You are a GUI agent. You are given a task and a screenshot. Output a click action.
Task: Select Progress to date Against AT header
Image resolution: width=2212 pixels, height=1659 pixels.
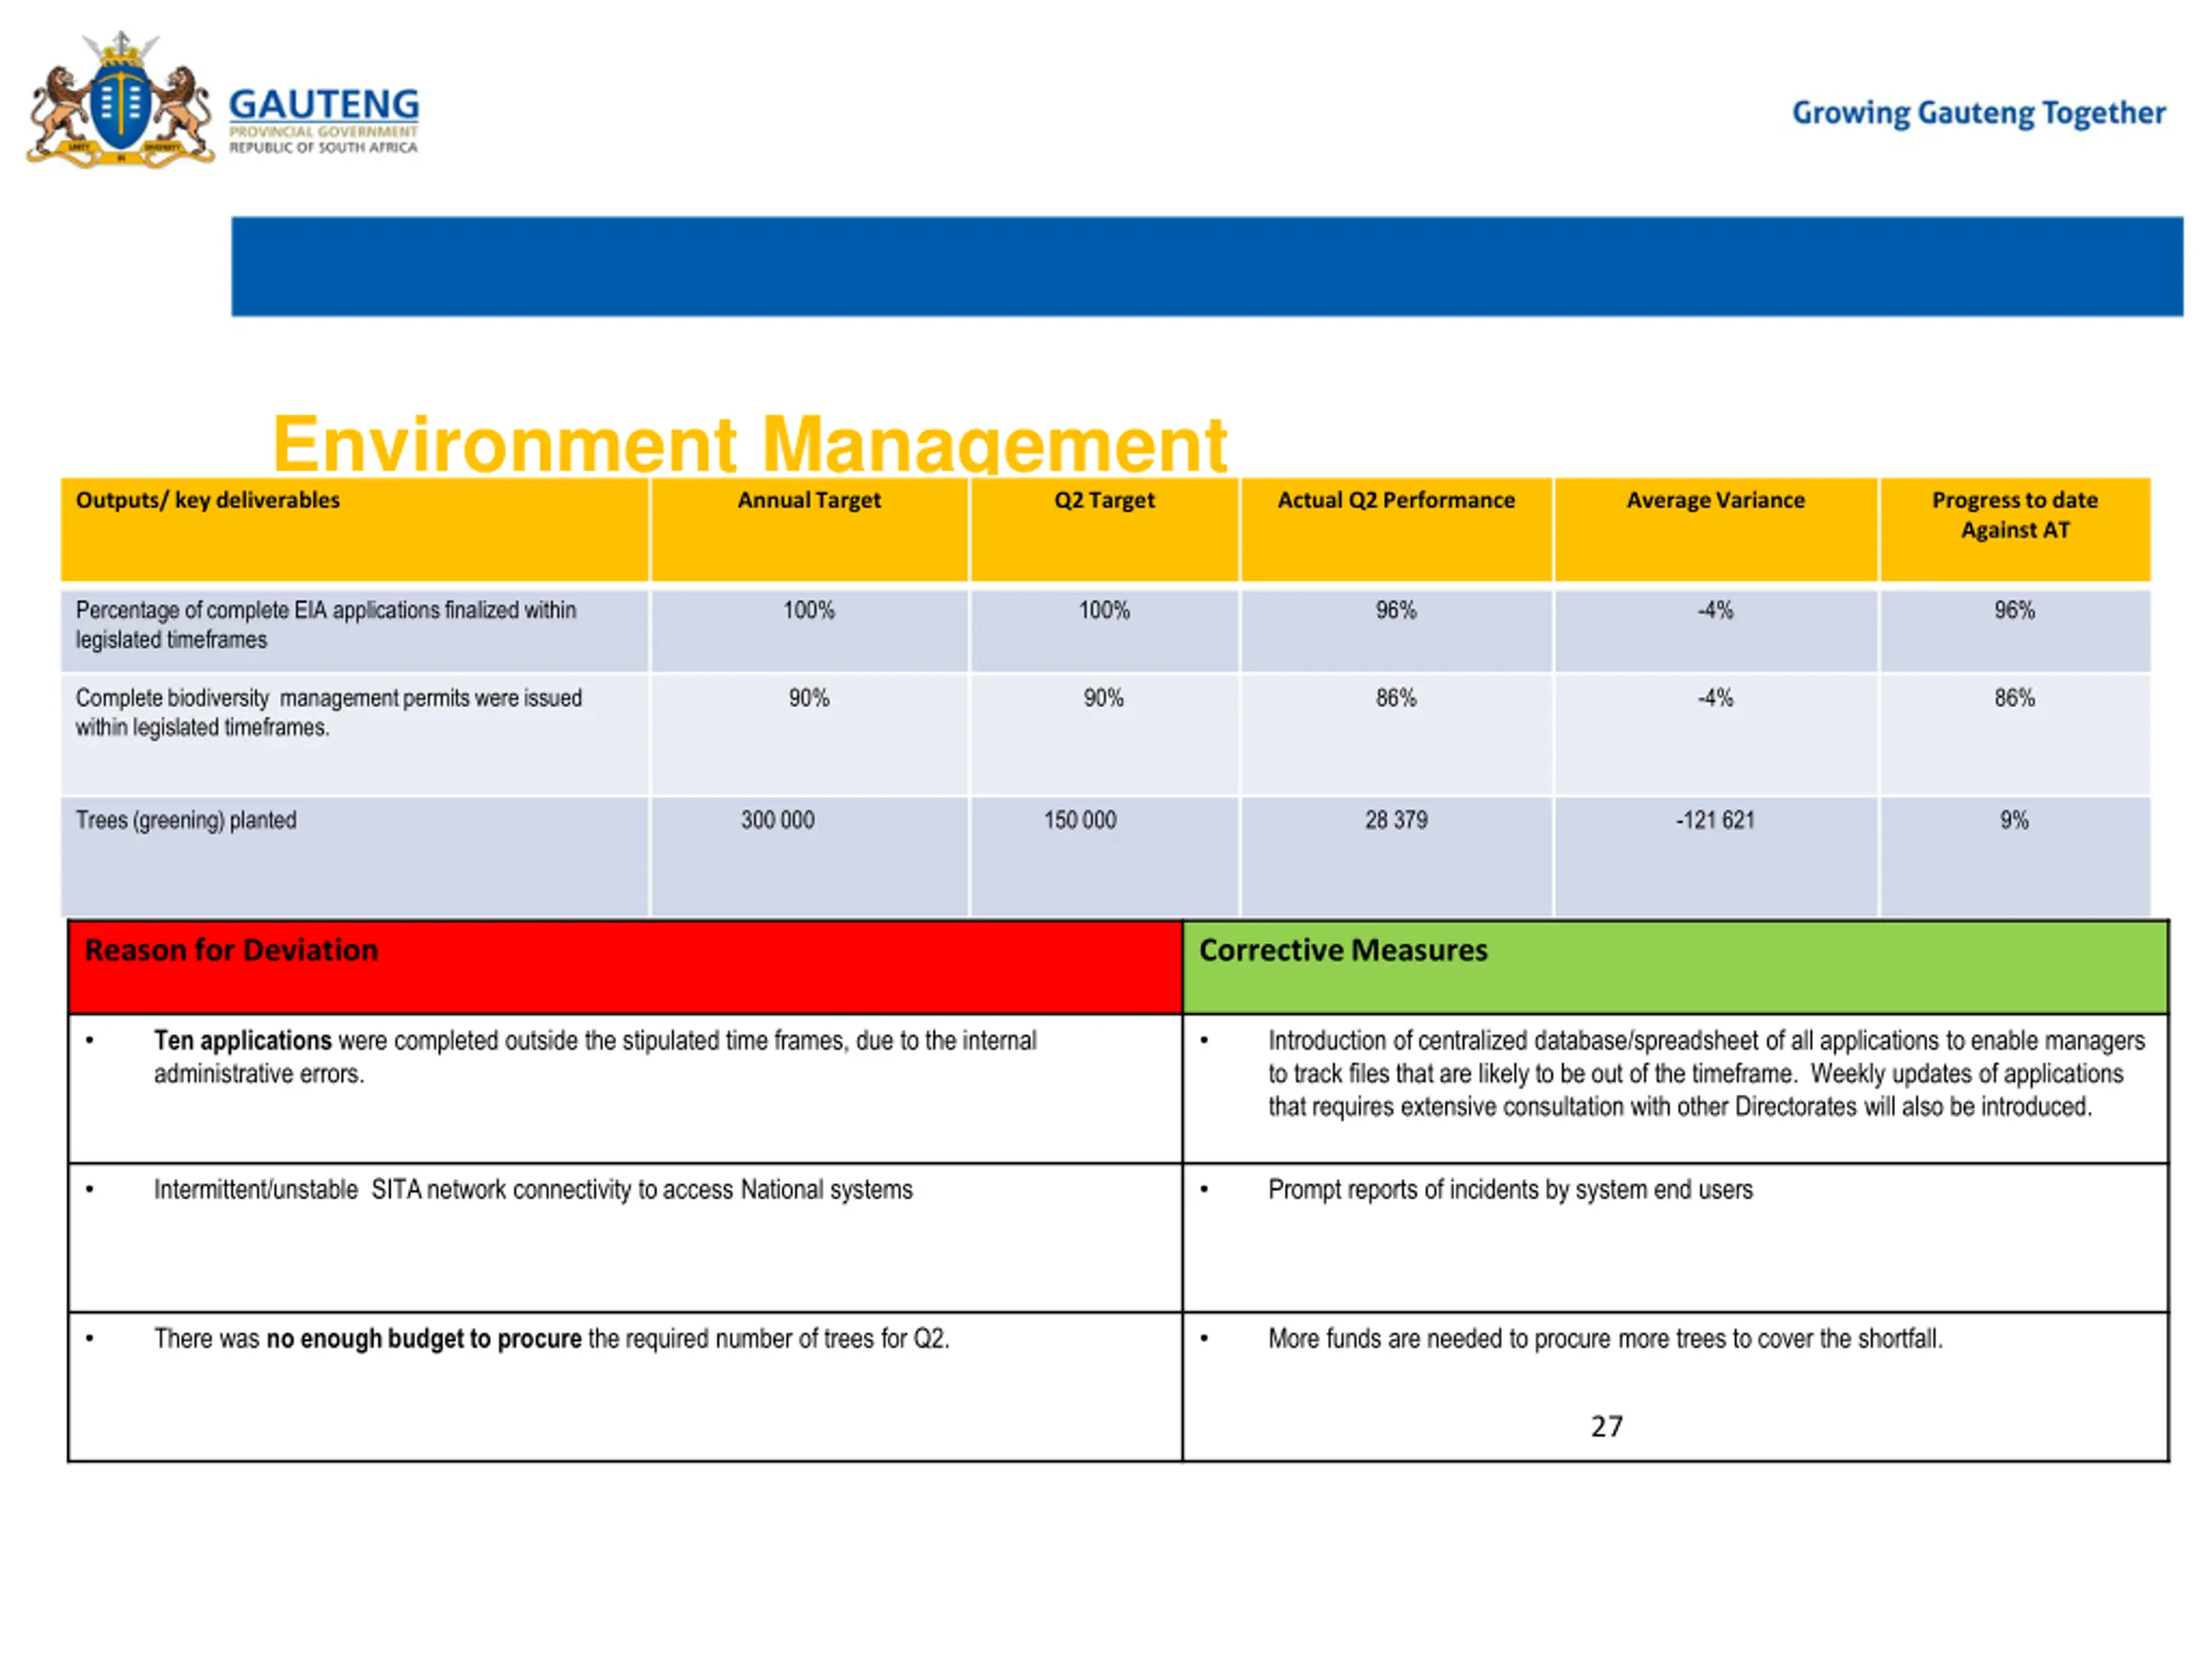[2015, 529]
